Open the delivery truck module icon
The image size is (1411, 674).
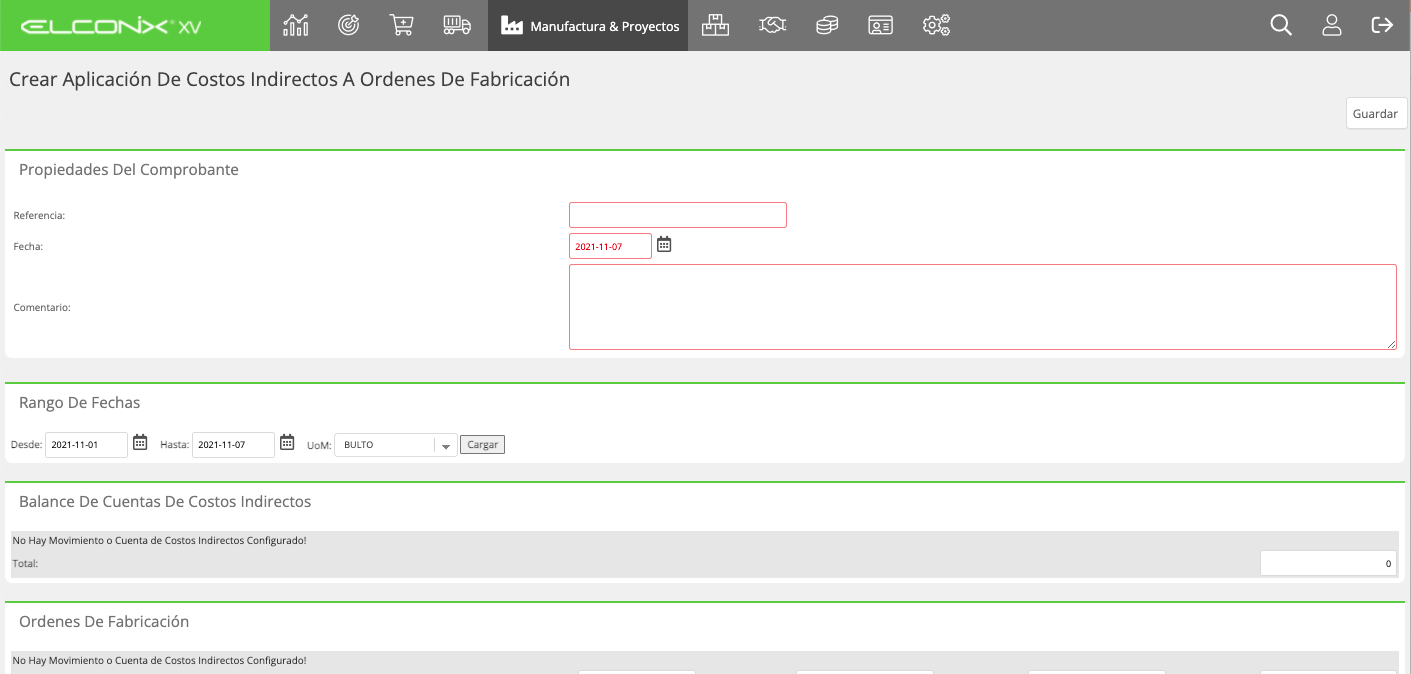[x=457, y=25]
